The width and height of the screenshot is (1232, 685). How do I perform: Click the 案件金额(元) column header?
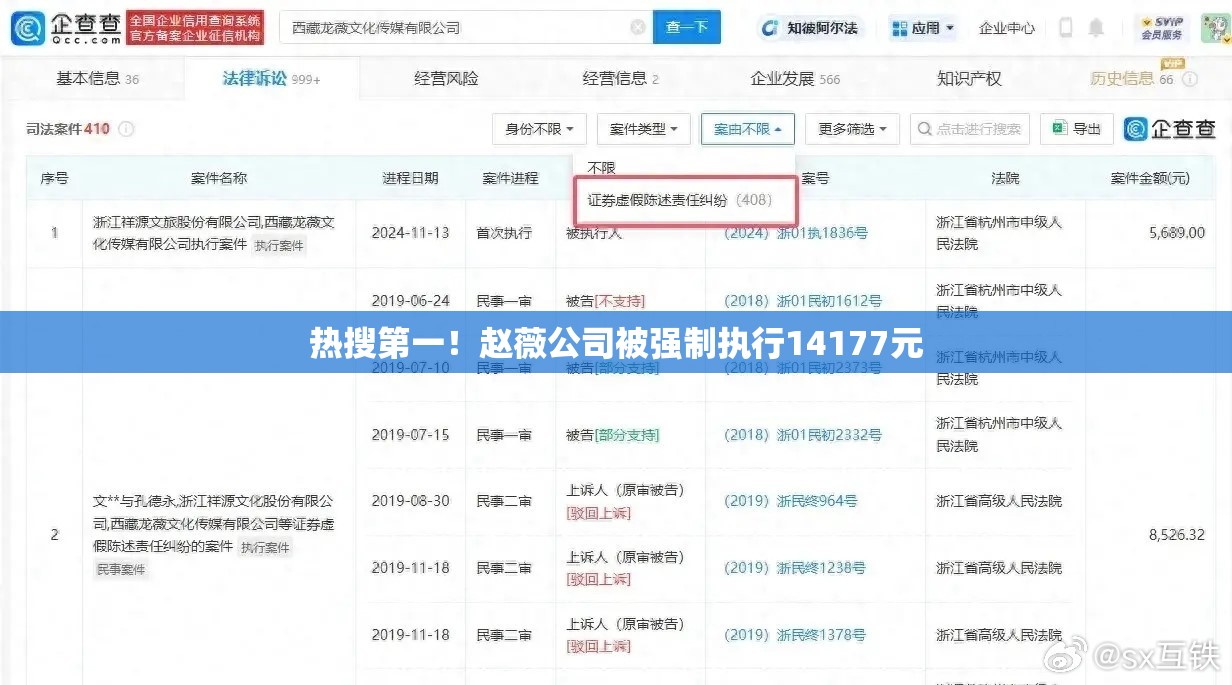pyautogui.click(x=1150, y=178)
